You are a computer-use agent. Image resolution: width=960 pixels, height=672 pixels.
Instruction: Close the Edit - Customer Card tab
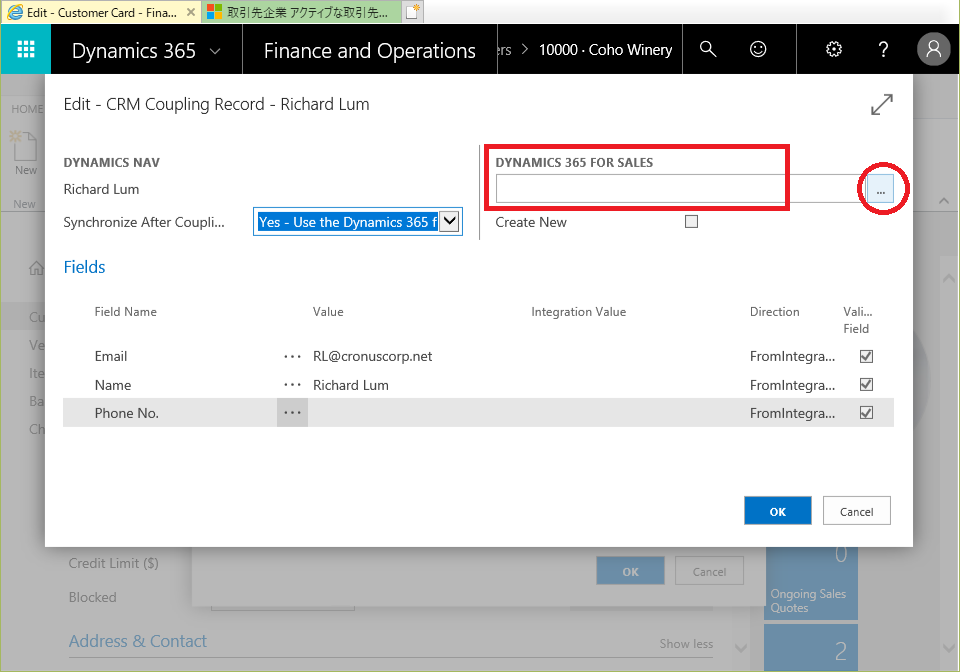click(191, 12)
